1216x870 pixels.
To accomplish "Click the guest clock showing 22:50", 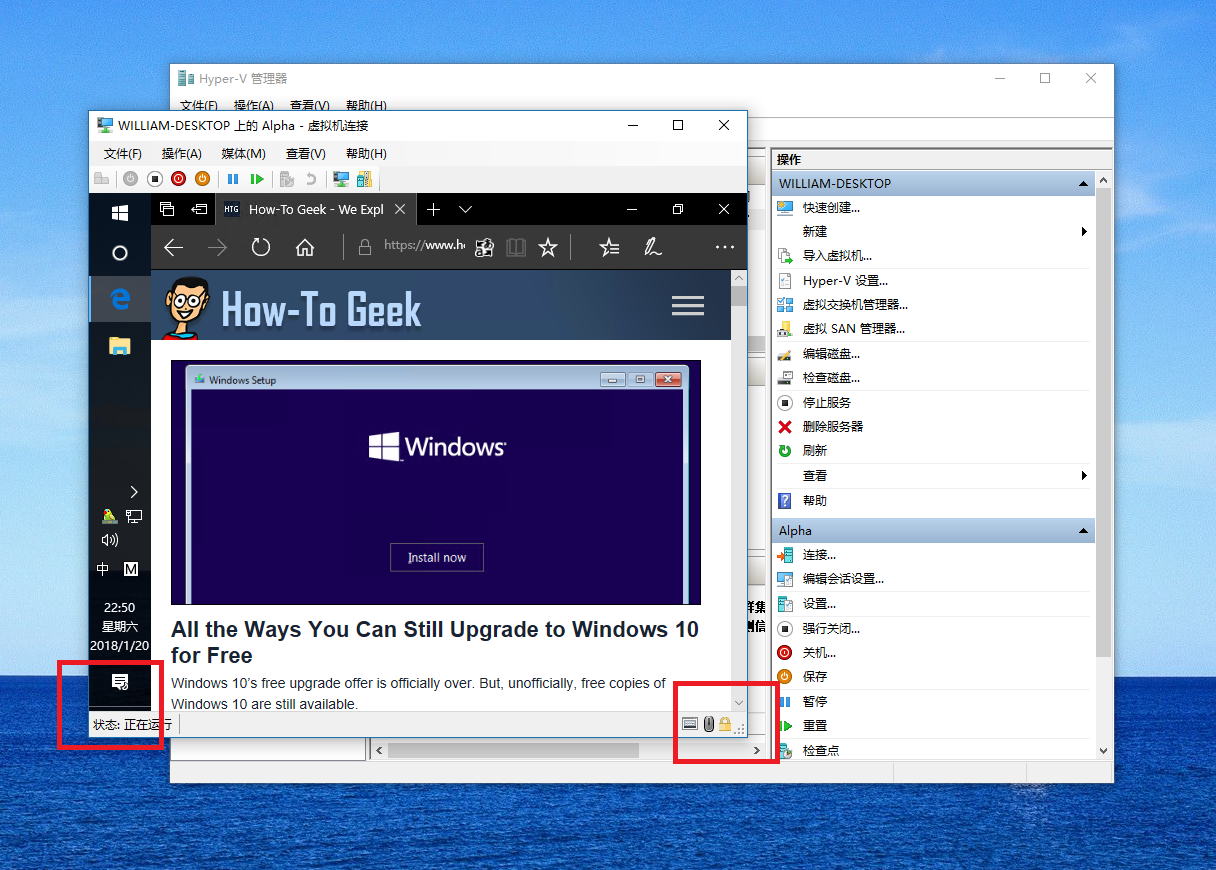I will pos(120,607).
